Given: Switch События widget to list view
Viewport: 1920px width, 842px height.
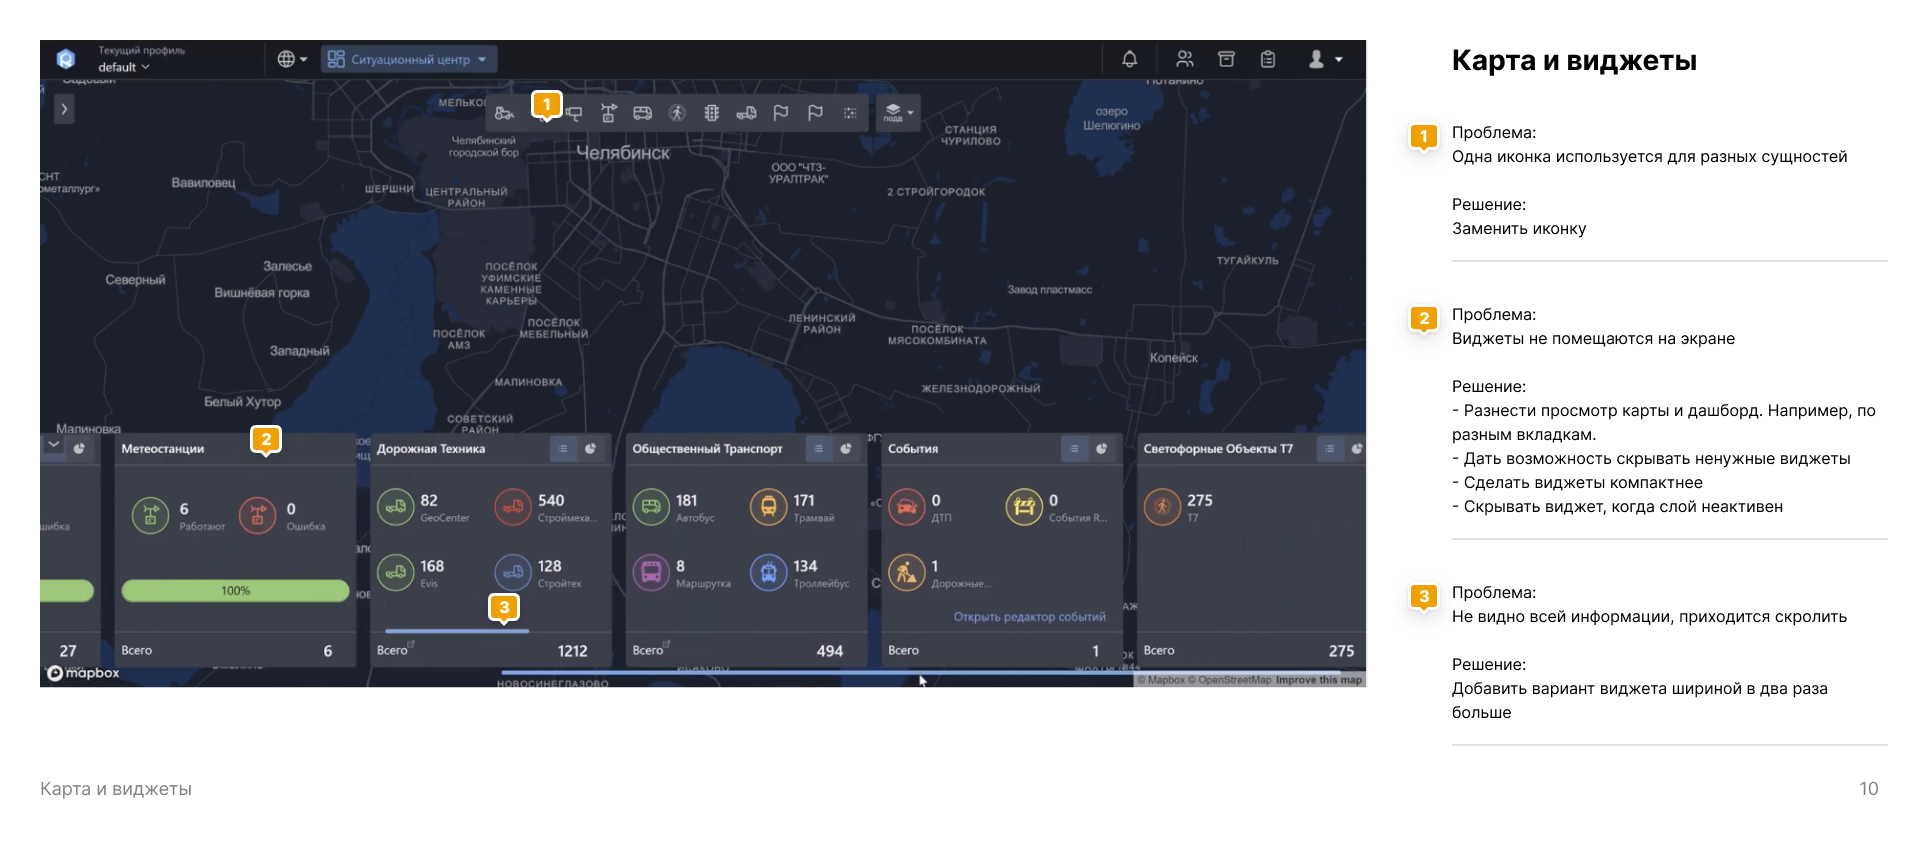Looking at the screenshot, I should [x=1074, y=449].
